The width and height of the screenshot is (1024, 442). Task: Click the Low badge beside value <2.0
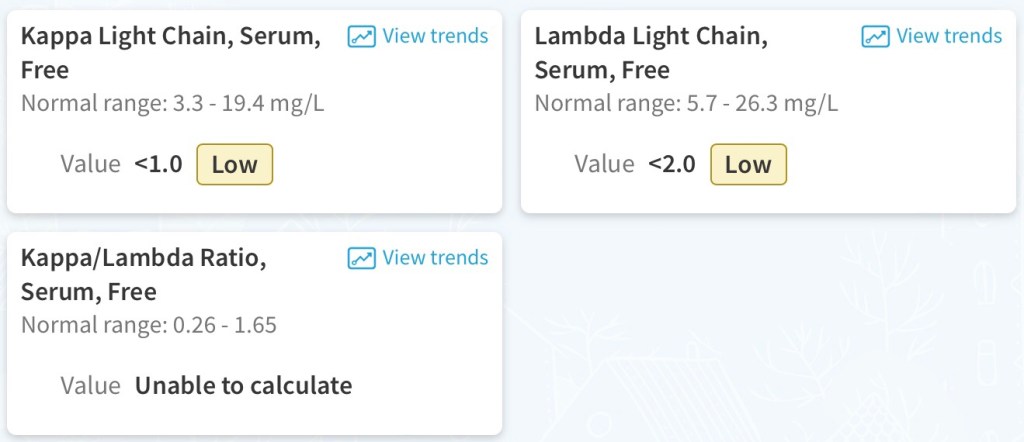(748, 164)
